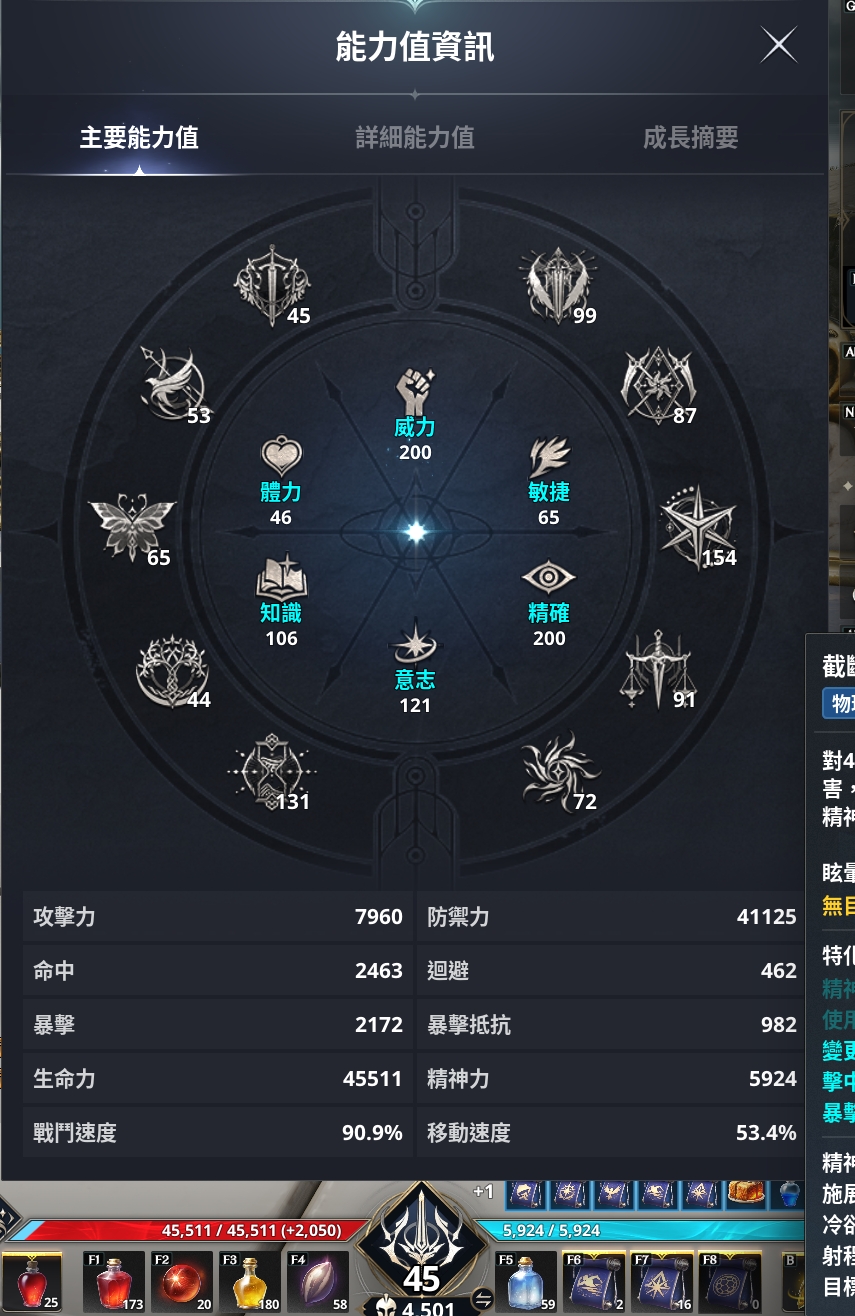Select the tree emblem showing 44

tap(172, 670)
